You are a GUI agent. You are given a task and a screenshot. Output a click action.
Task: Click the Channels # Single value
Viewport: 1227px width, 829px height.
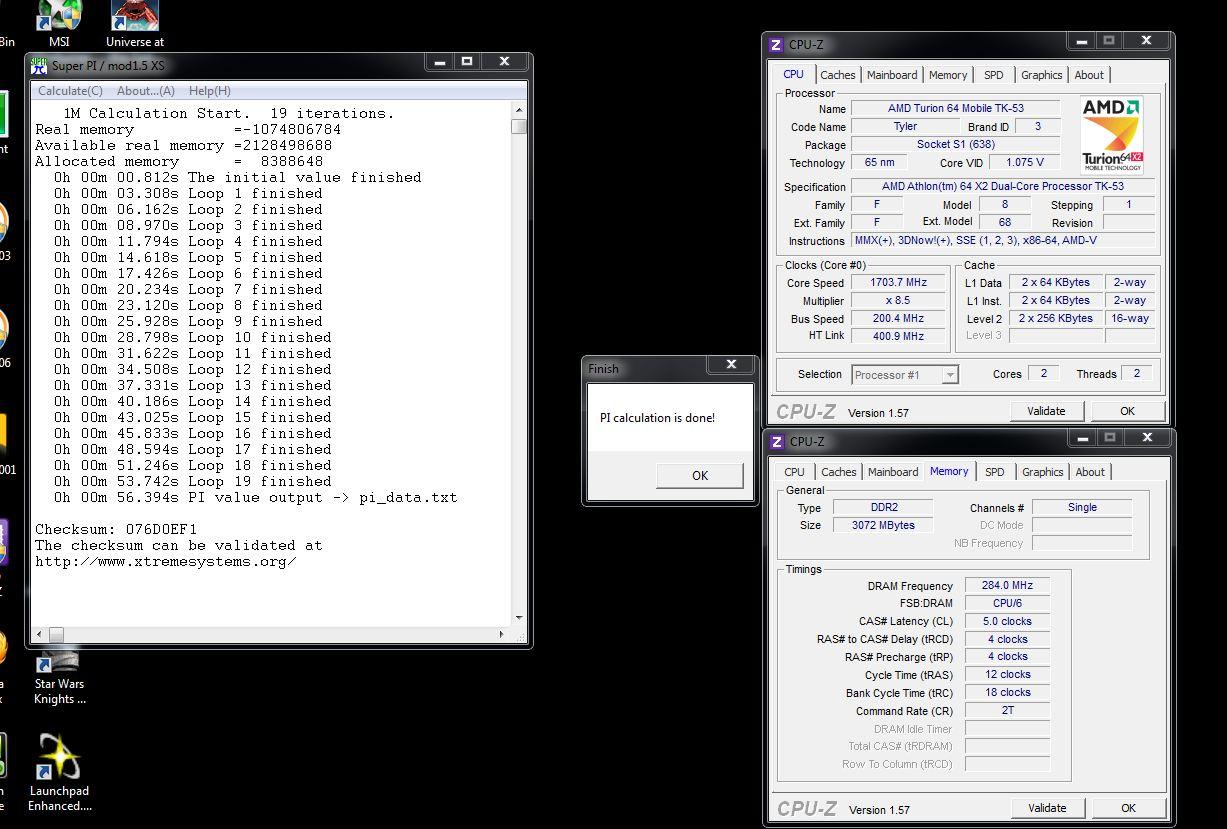[1082, 508]
